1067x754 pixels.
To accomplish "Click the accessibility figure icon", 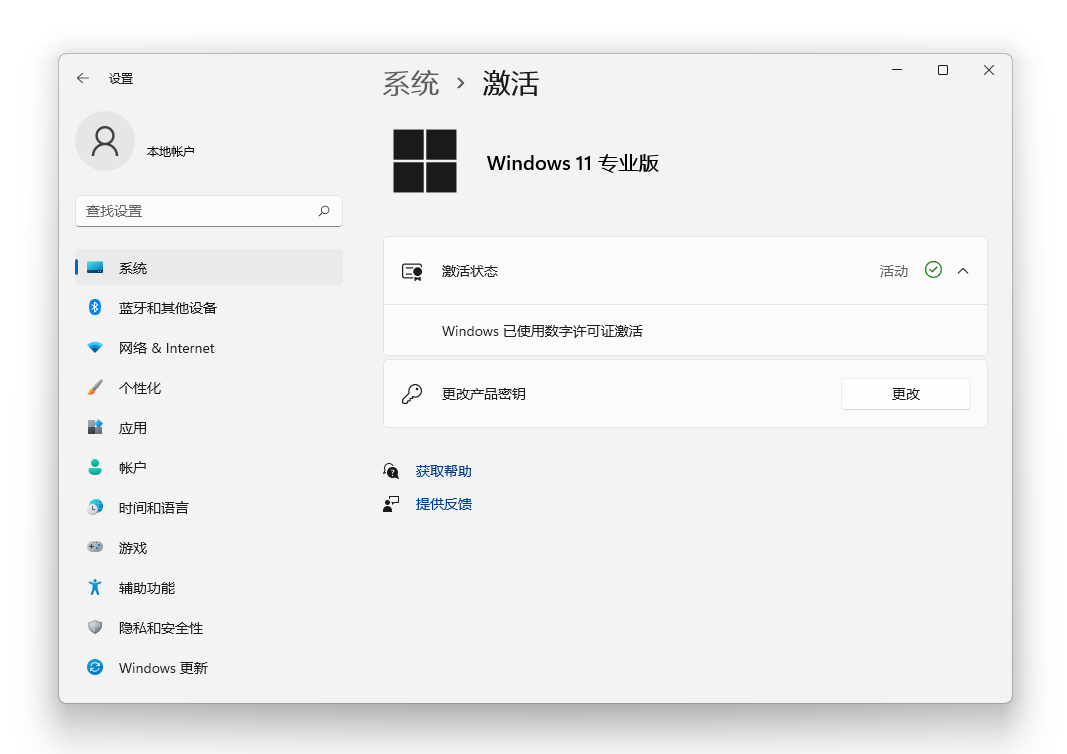I will (x=95, y=587).
